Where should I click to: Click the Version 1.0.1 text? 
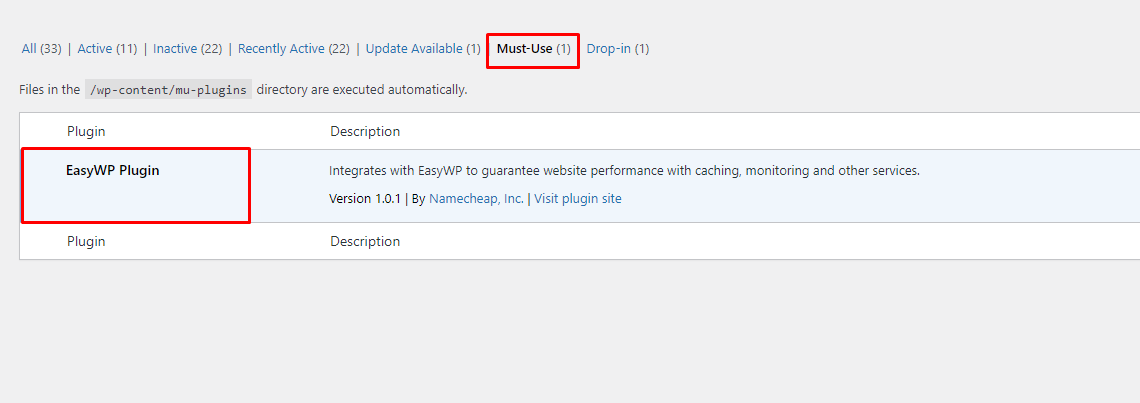coord(365,199)
